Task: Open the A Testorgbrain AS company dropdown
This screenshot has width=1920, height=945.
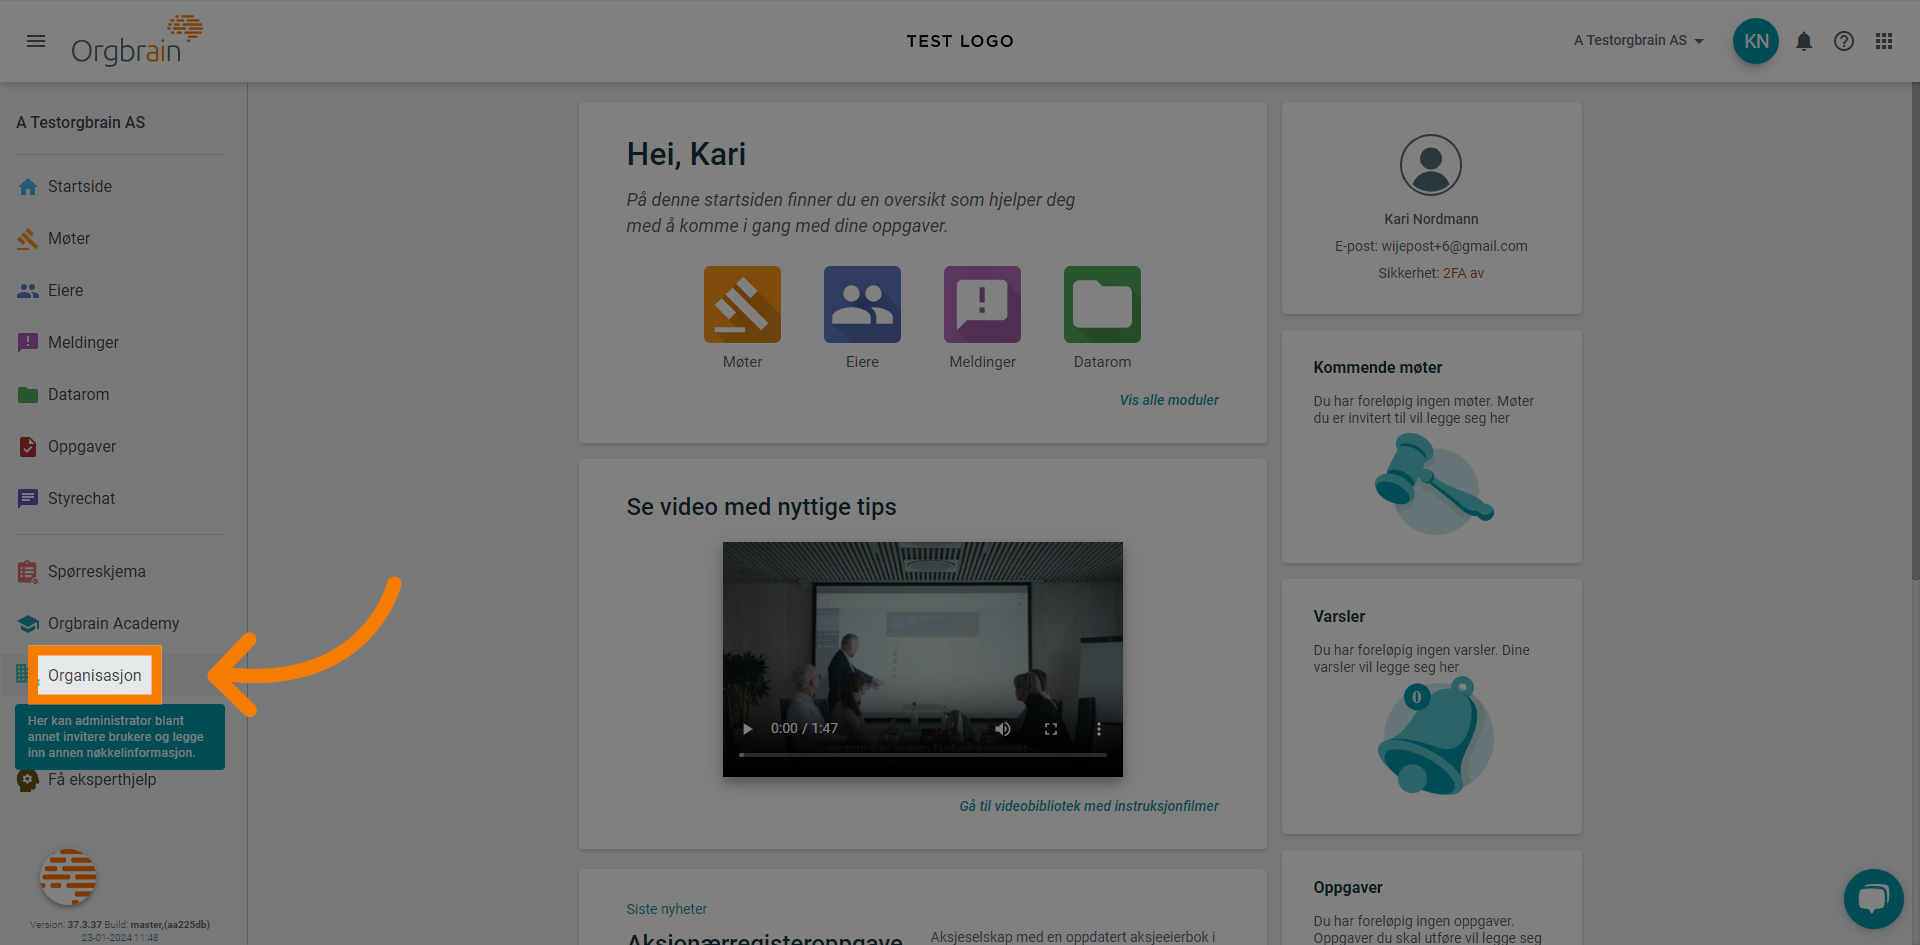Action: 1639,41
